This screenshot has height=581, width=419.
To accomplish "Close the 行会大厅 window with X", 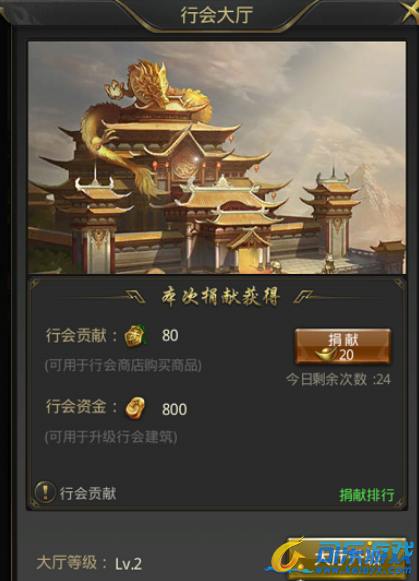I will coord(410,13).
